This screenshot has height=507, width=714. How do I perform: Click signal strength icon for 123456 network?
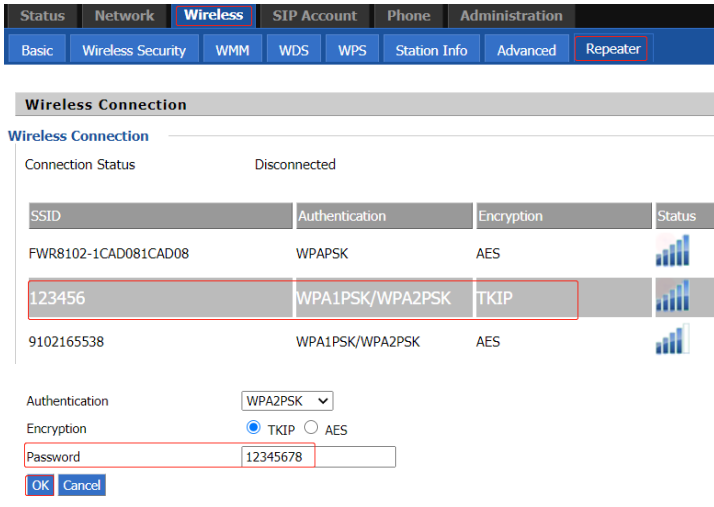click(672, 297)
